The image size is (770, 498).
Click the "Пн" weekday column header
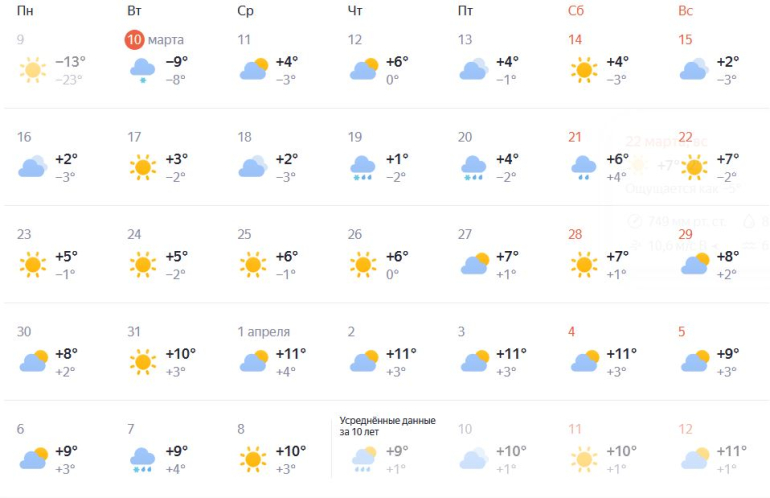[25, 11]
